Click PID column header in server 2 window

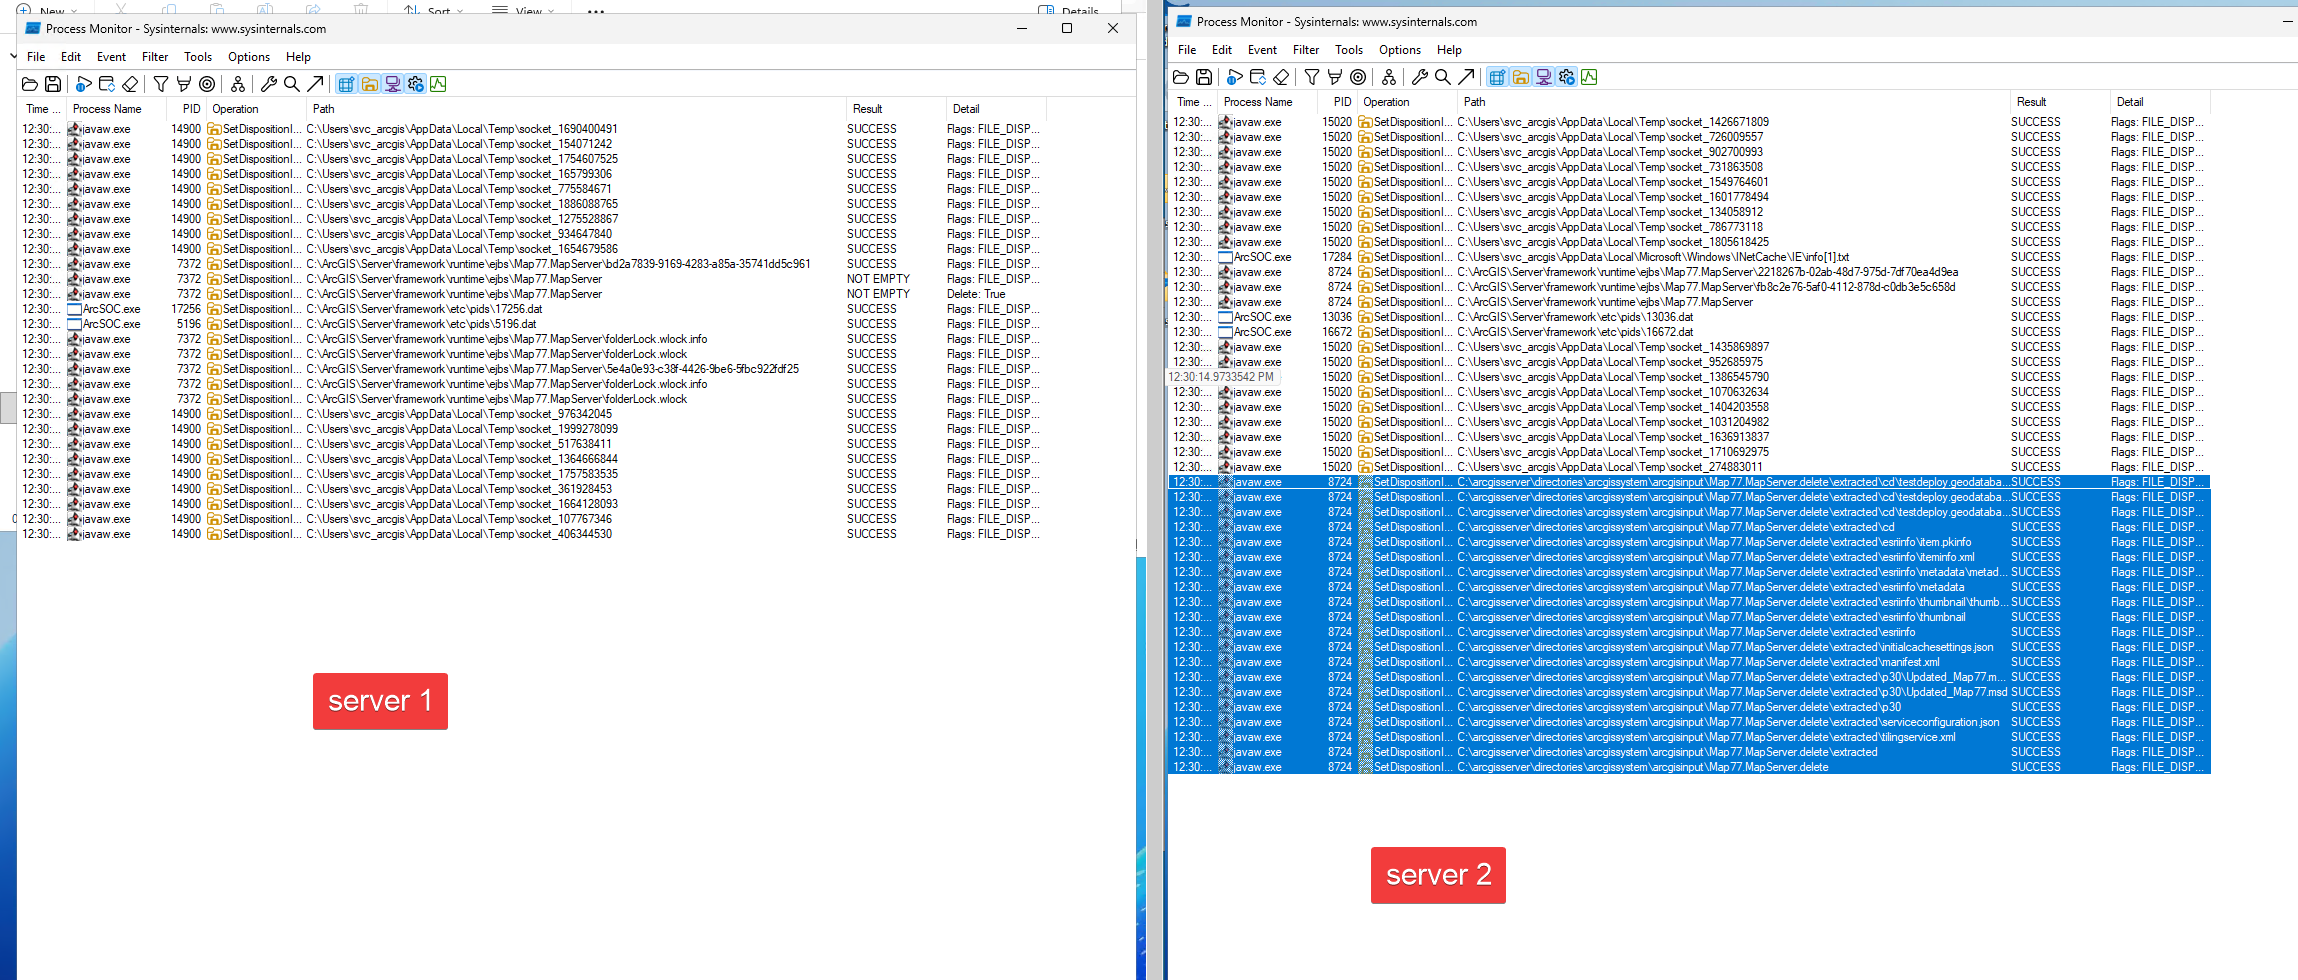tap(1336, 102)
